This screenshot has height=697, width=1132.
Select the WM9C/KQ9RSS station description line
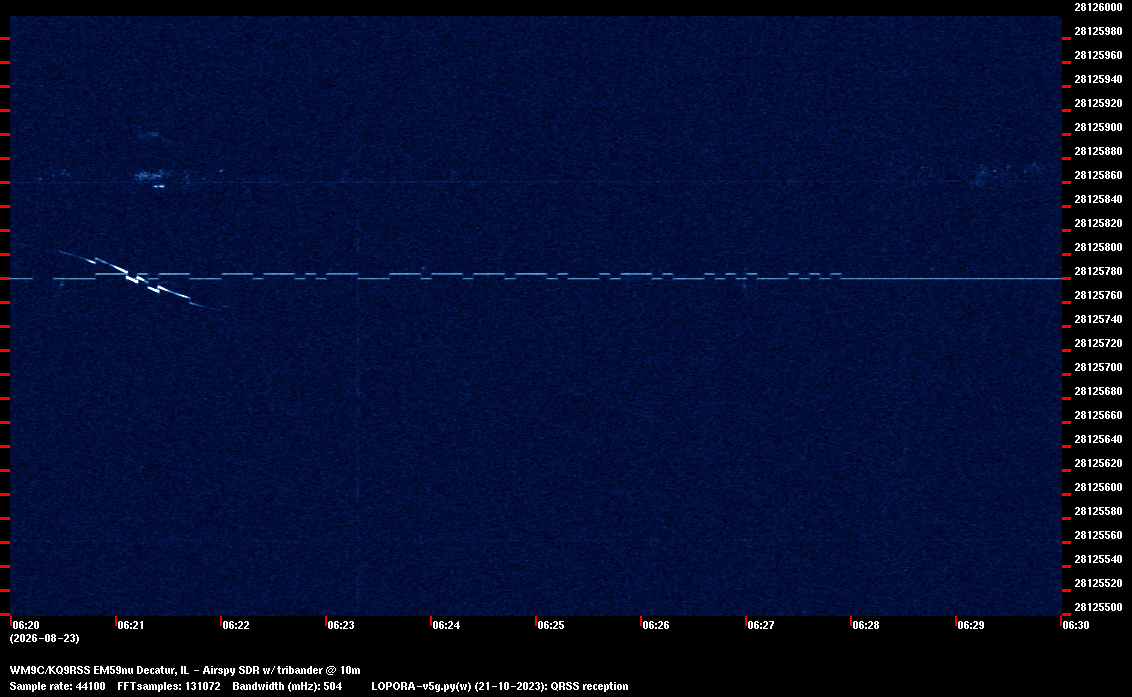tap(185, 670)
